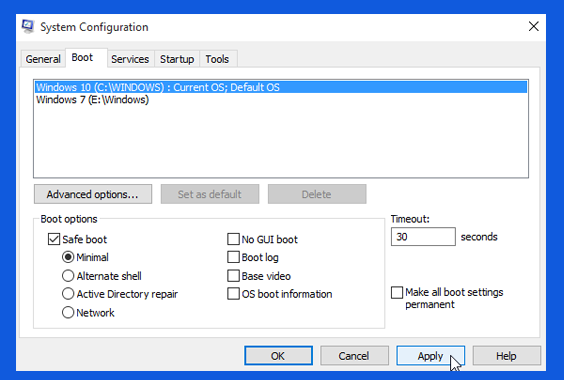Click into the Timeout seconds field

(x=423, y=237)
